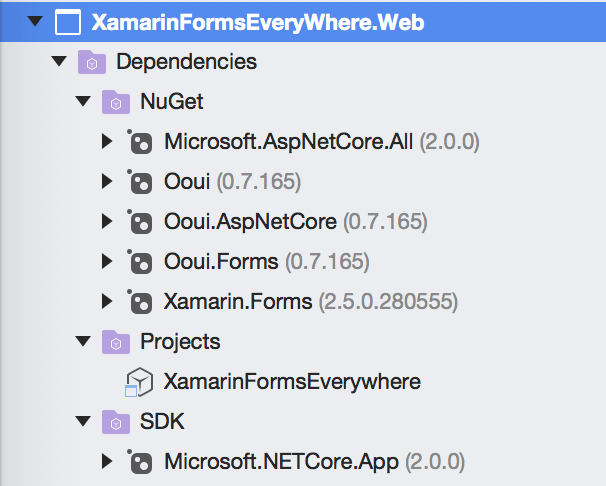606x486 pixels.
Task: Click the Projects folder icon
Action: click(x=116, y=342)
